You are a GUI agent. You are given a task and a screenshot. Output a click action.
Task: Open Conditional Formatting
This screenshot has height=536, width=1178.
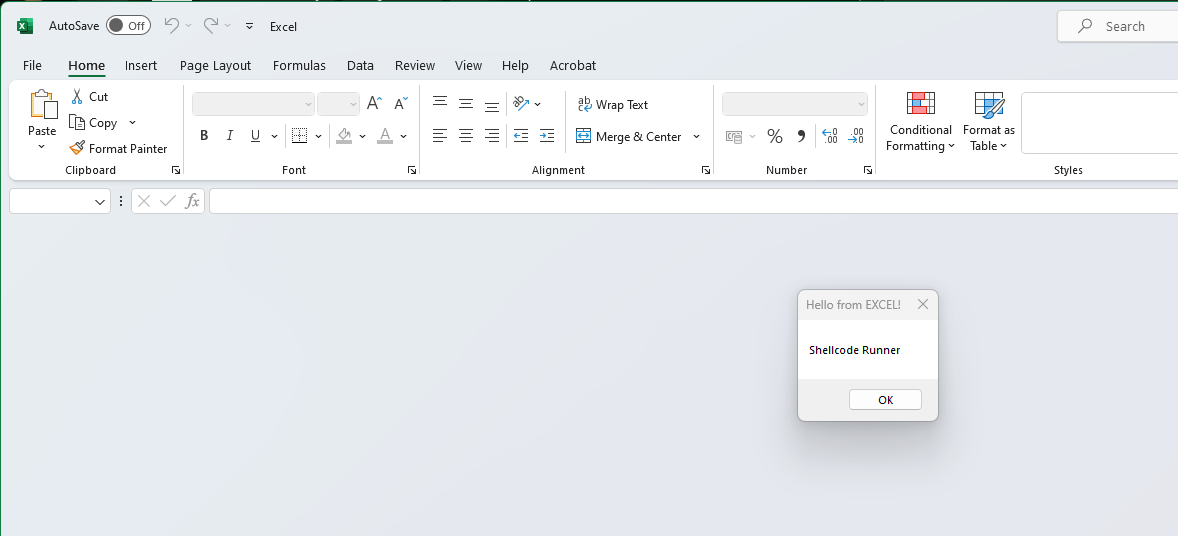(920, 122)
